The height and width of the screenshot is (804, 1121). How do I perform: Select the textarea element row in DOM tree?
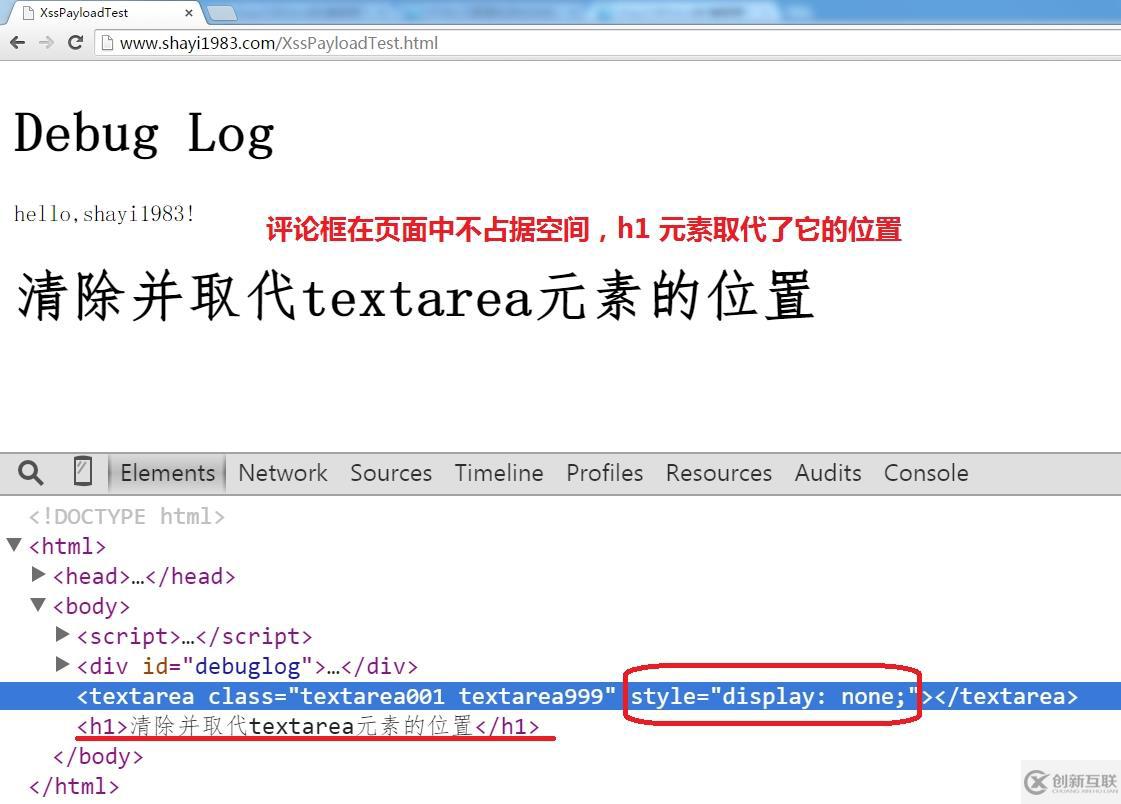[560, 696]
